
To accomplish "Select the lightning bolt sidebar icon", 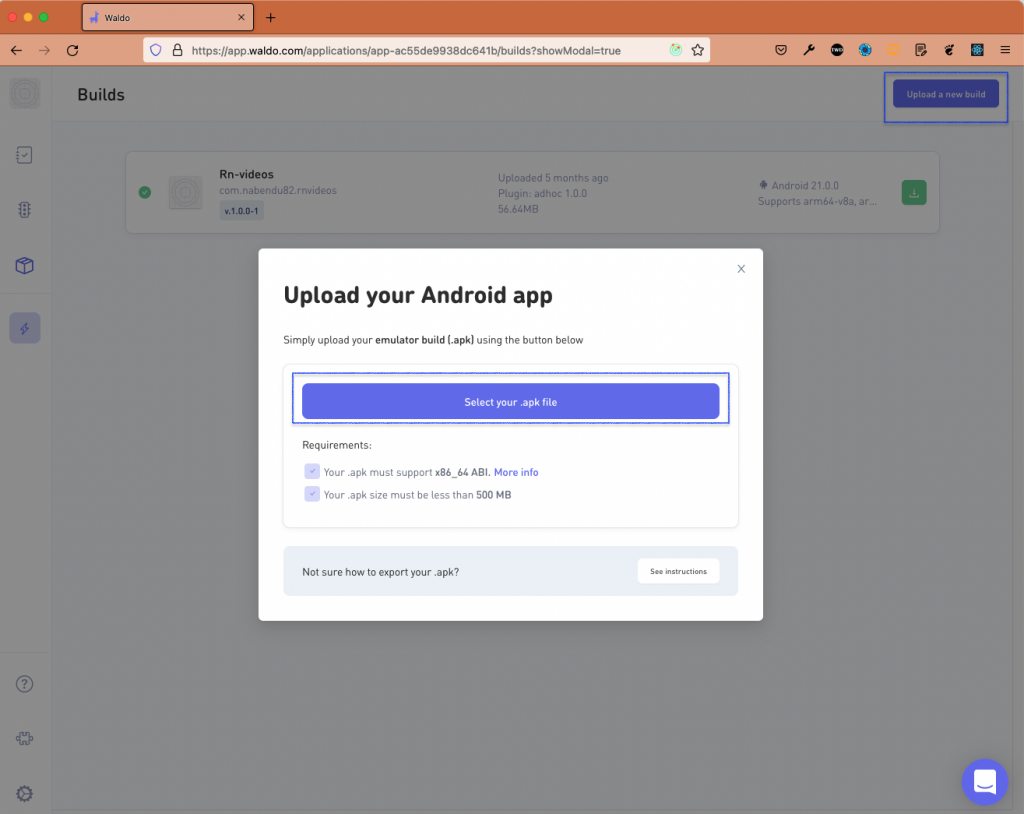I will pos(25,328).
